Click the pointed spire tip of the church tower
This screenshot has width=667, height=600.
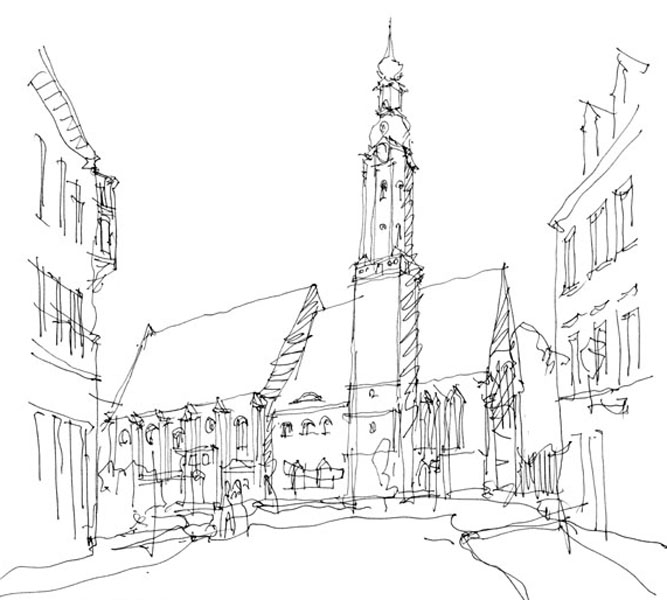[389, 28]
